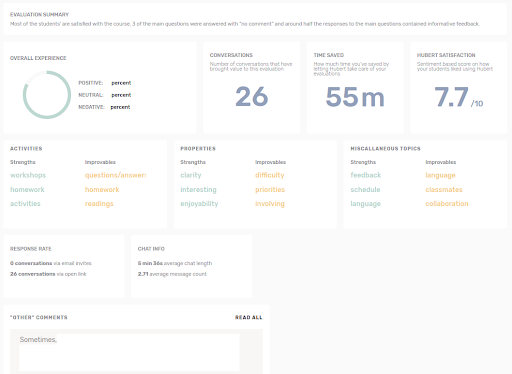Image resolution: width=512 pixels, height=374 pixels.
Task: Click the CONVERSATIONS card heading
Action: point(231,55)
